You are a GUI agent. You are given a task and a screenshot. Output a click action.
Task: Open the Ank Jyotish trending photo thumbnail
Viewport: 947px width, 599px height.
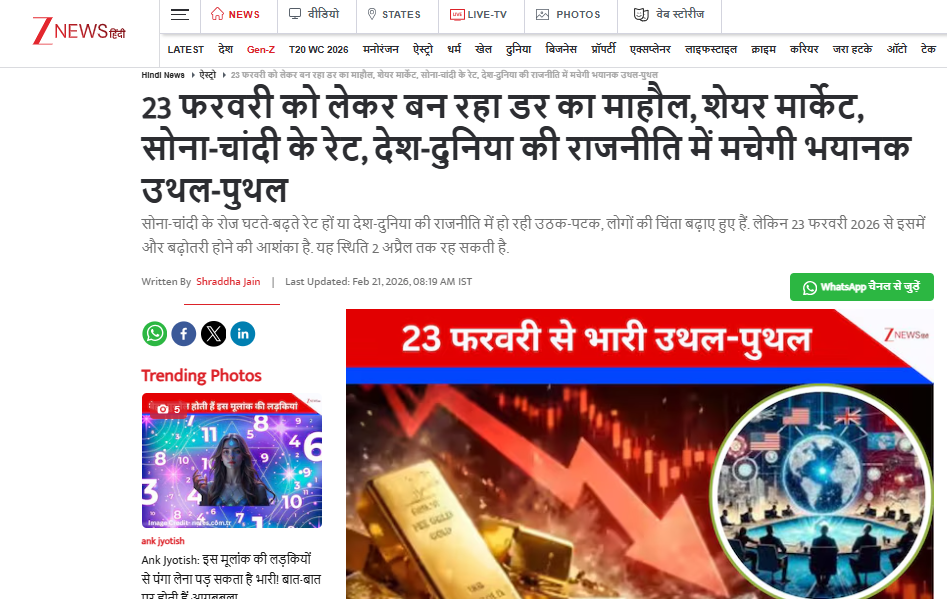[232, 461]
